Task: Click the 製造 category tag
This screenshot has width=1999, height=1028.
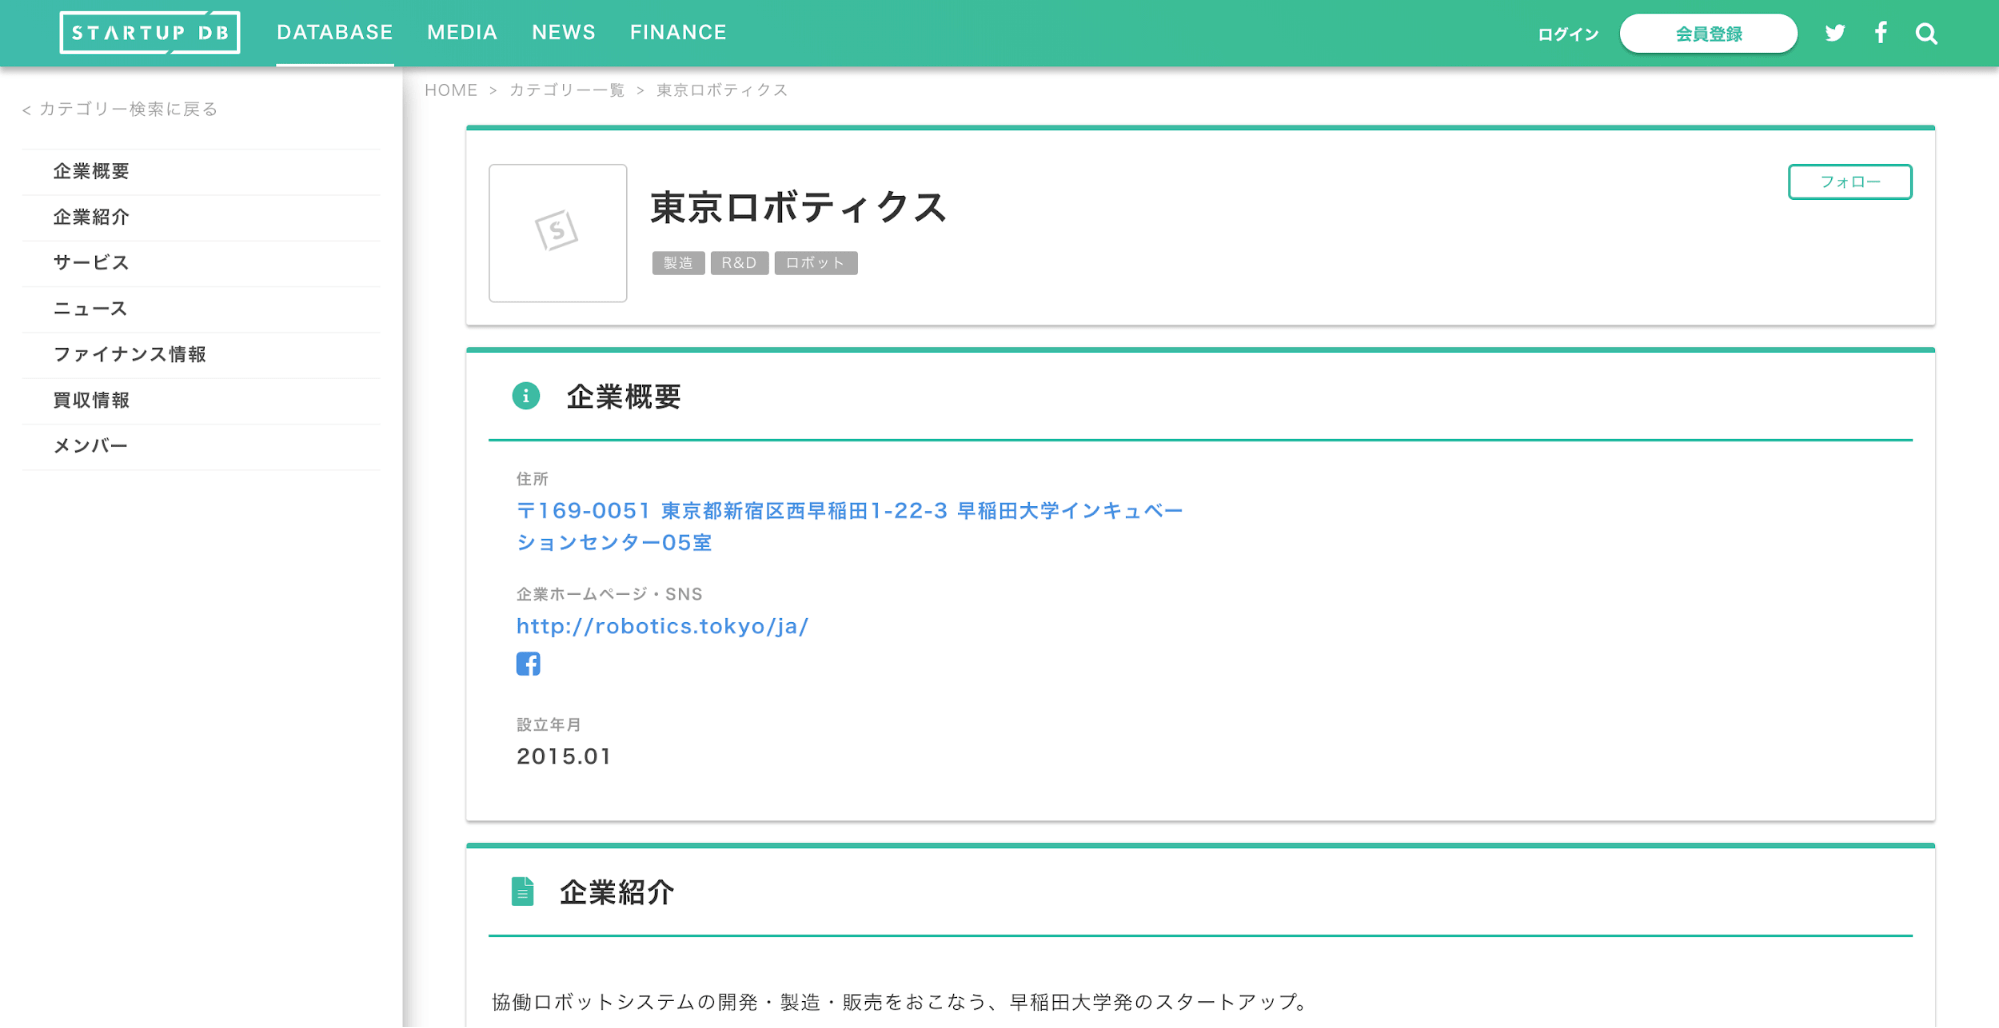Action: 678,263
